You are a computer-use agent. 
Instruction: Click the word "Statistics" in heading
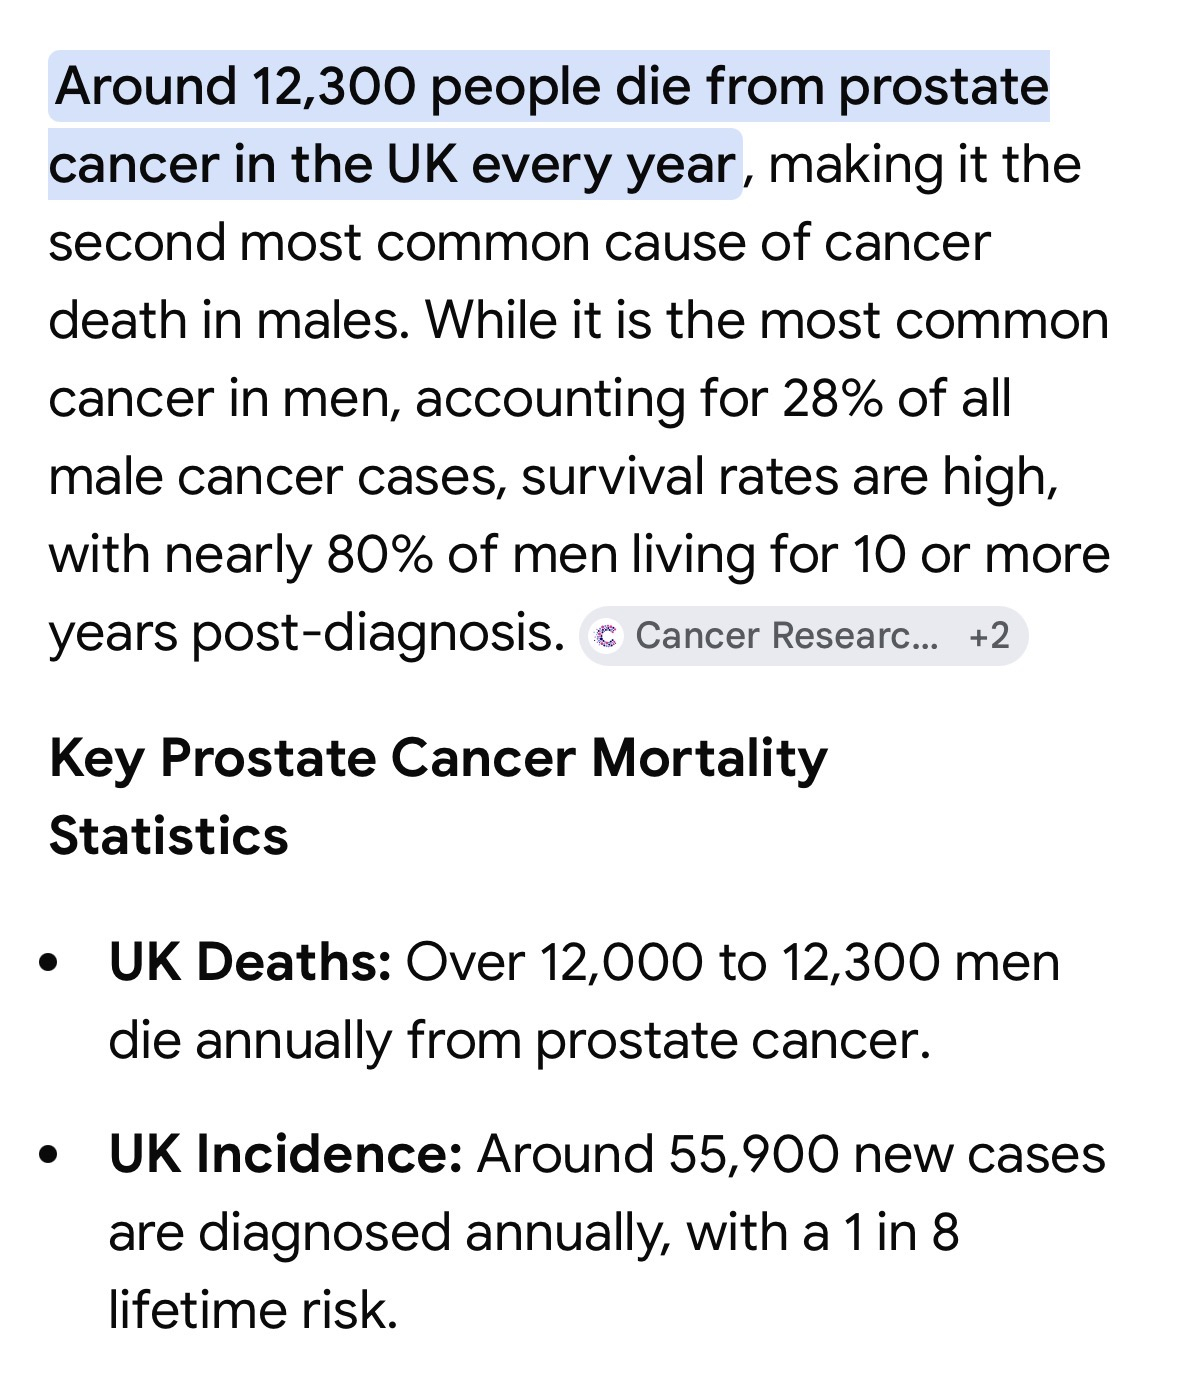pos(168,836)
